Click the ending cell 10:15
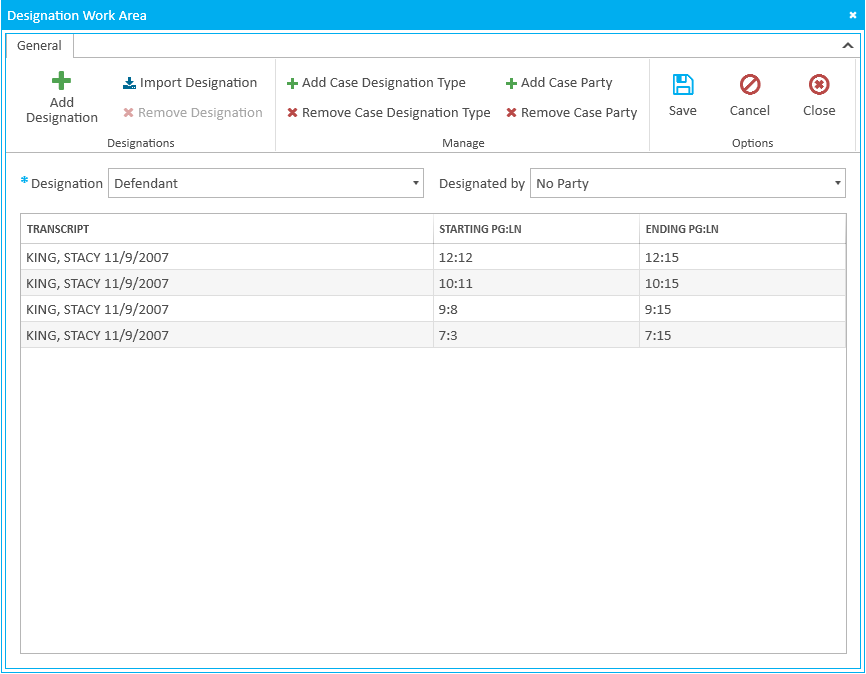This screenshot has height=674, width=866. [x=742, y=283]
